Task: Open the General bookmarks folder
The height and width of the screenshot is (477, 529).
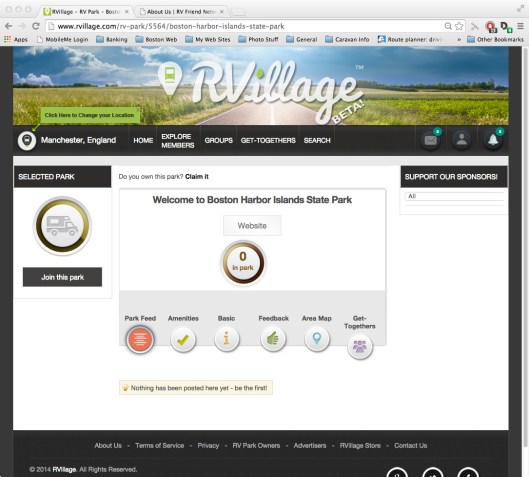Action: (x=302, y=39)
